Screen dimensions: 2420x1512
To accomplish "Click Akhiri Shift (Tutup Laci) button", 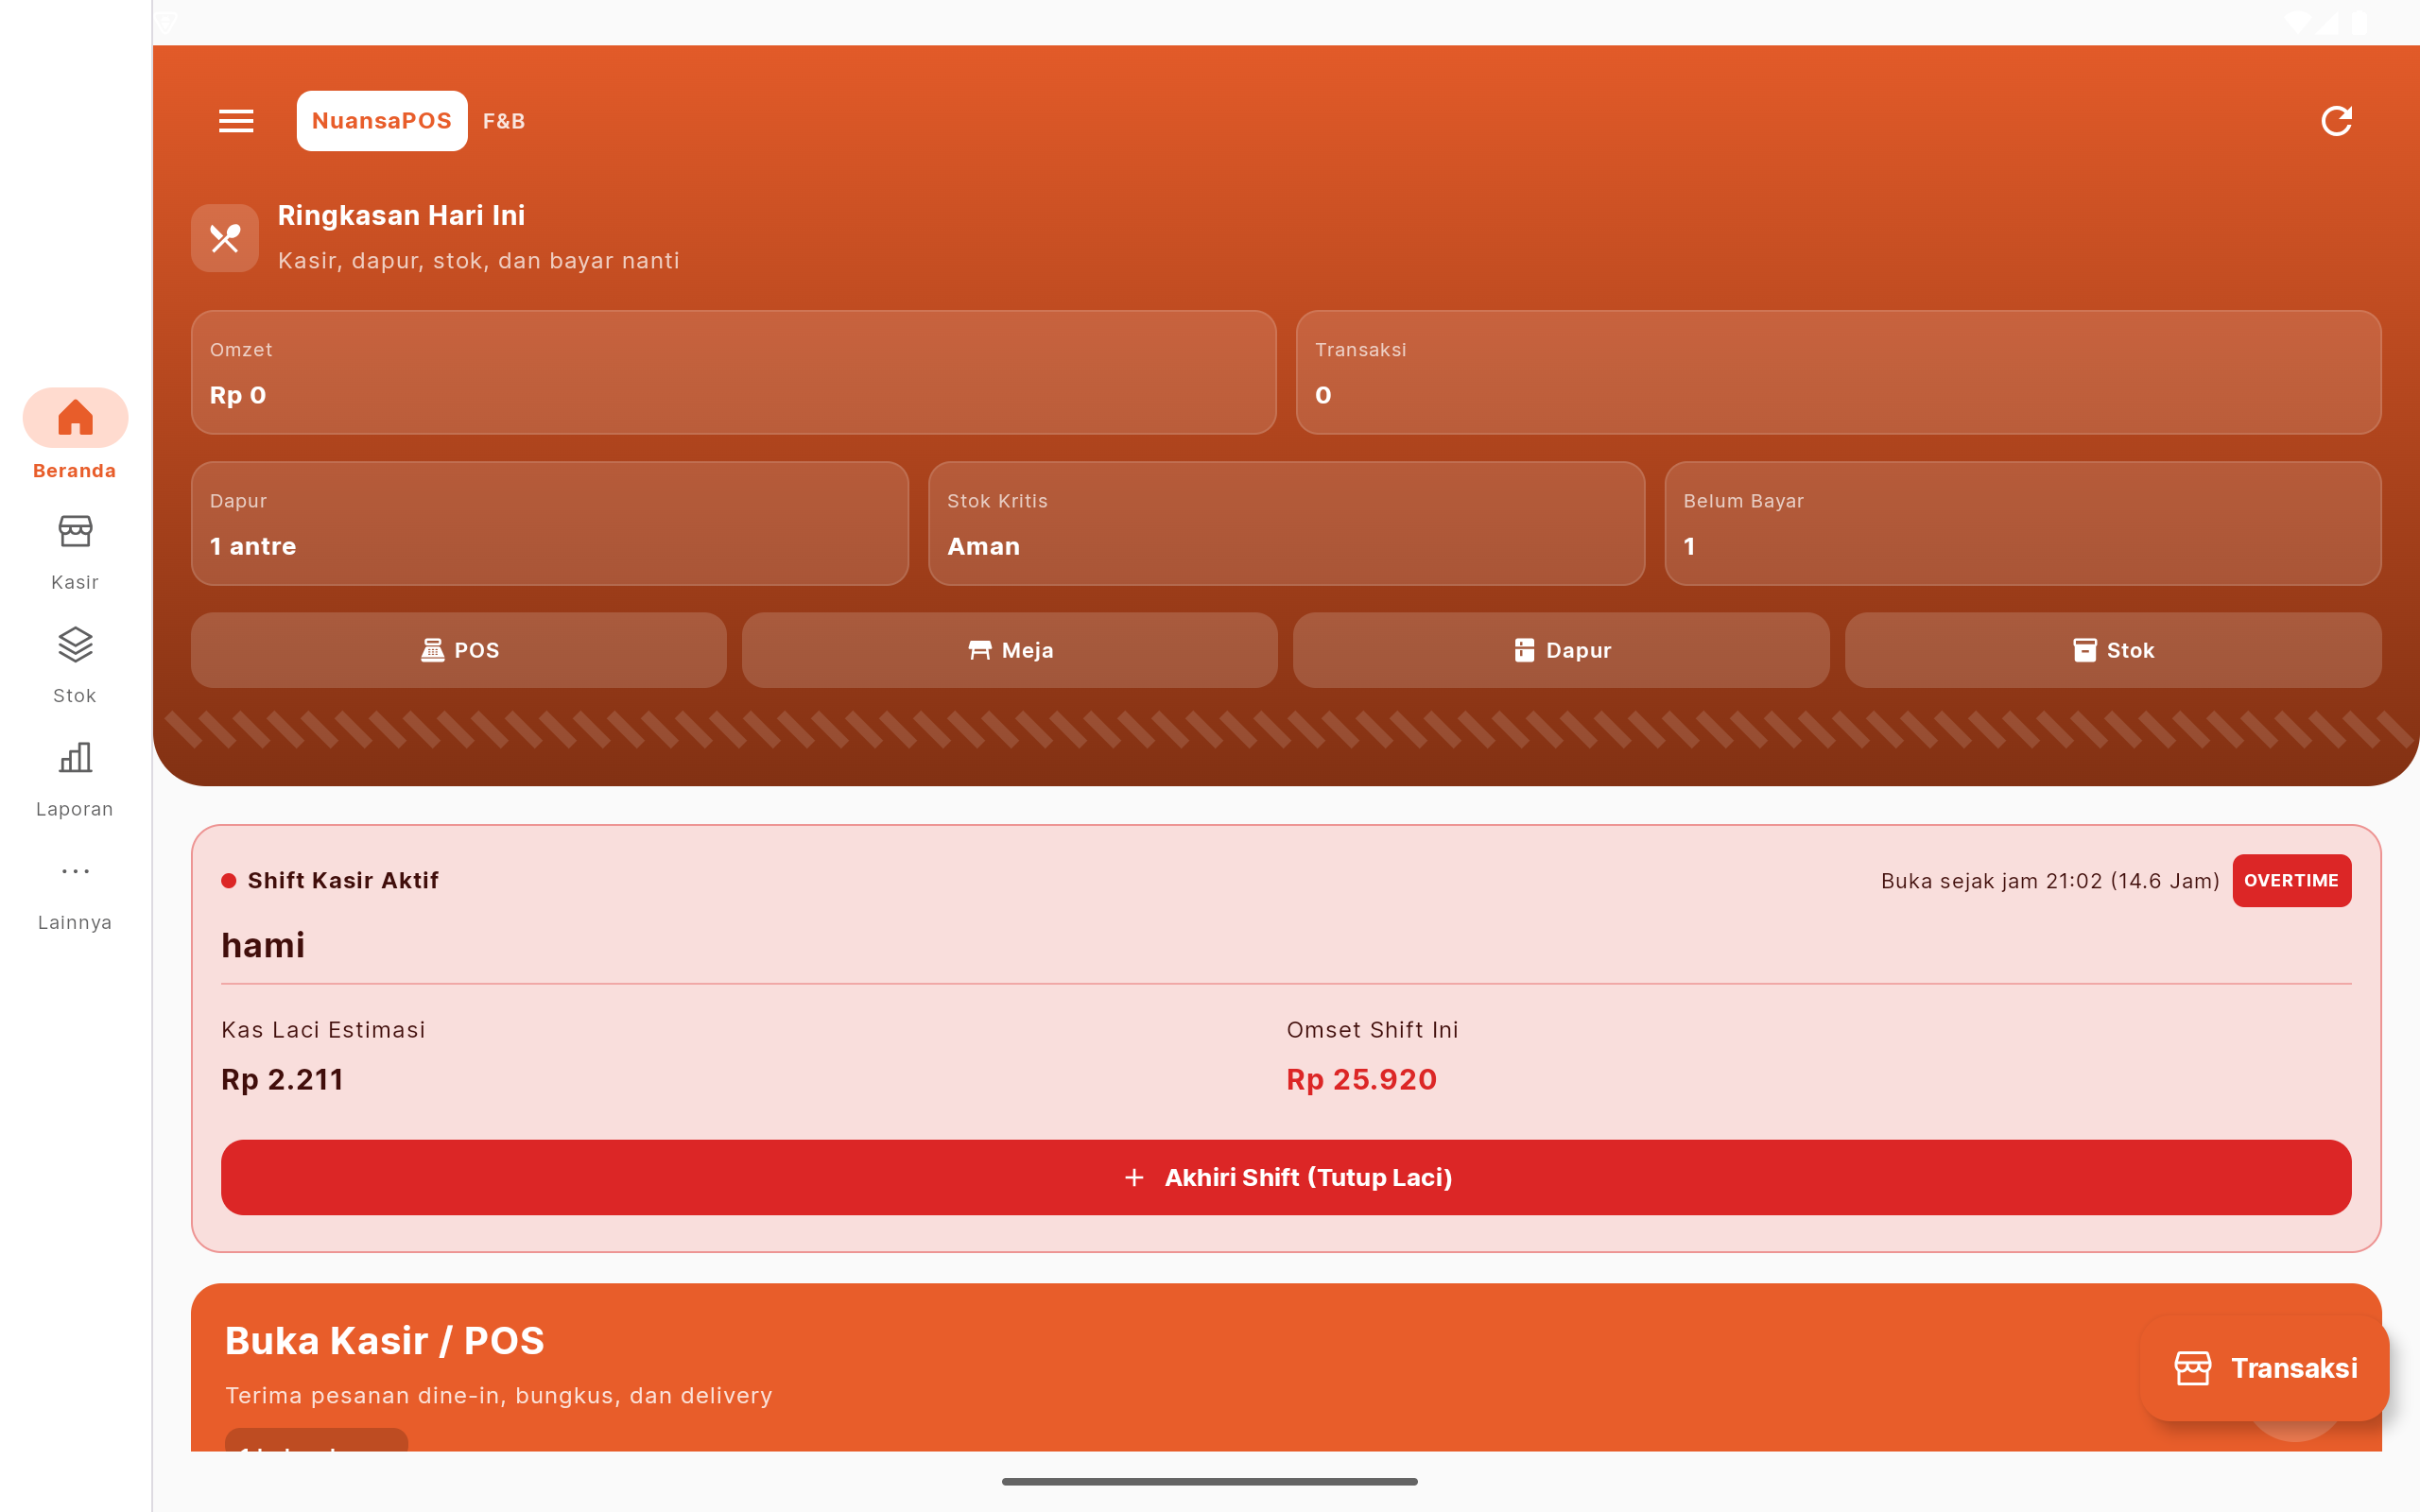I will [1286, 1177].
